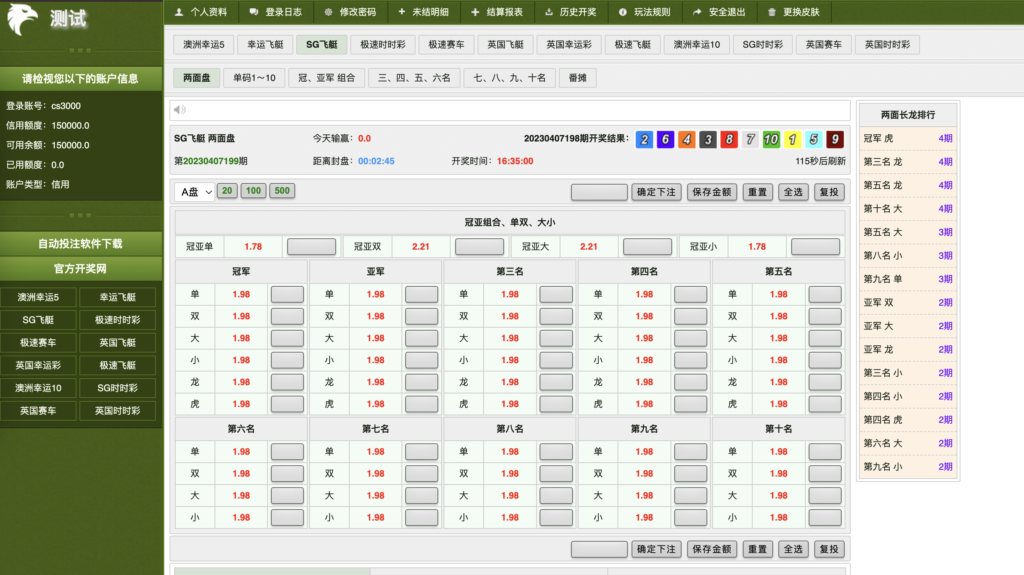The image size is (1024, 575).
Task: Click the top 全选 select-all button
Action: point(793,192)
